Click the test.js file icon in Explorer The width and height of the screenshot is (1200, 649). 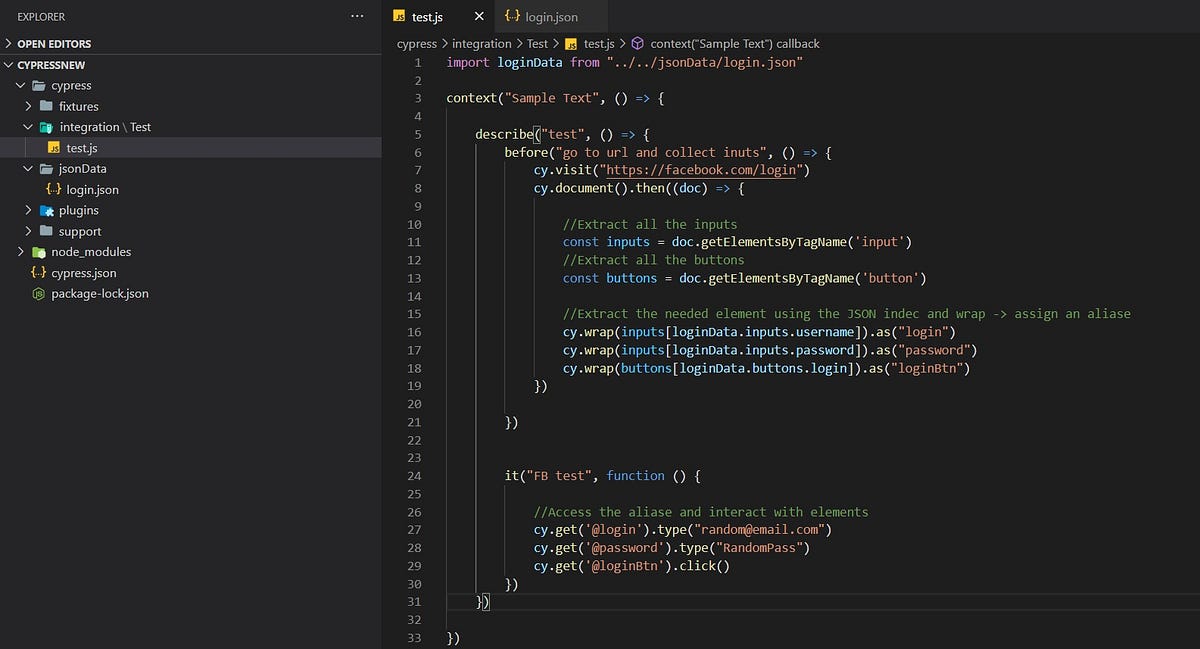(x=56, y=147)
